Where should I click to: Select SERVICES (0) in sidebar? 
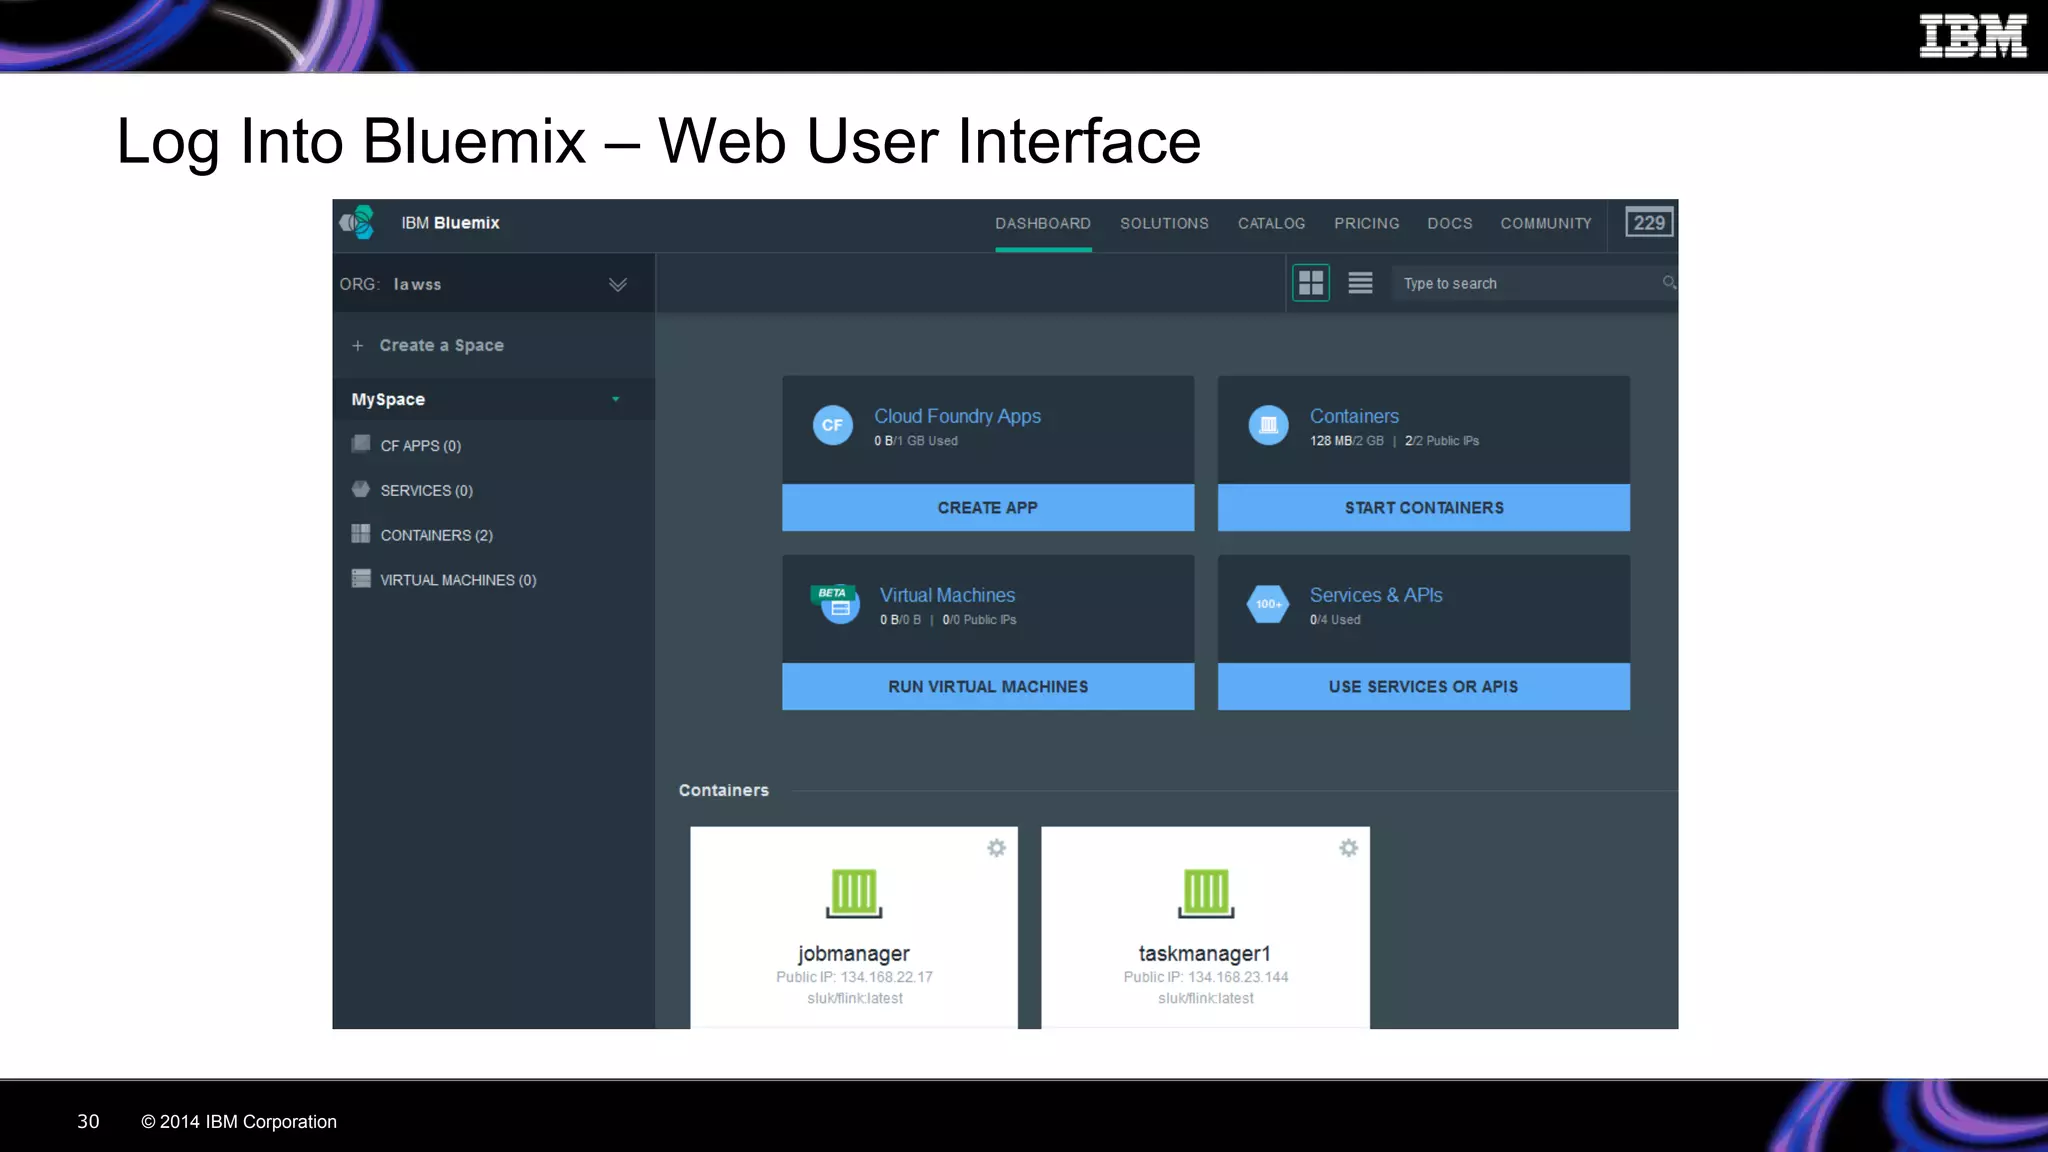[x=426, y=490]
